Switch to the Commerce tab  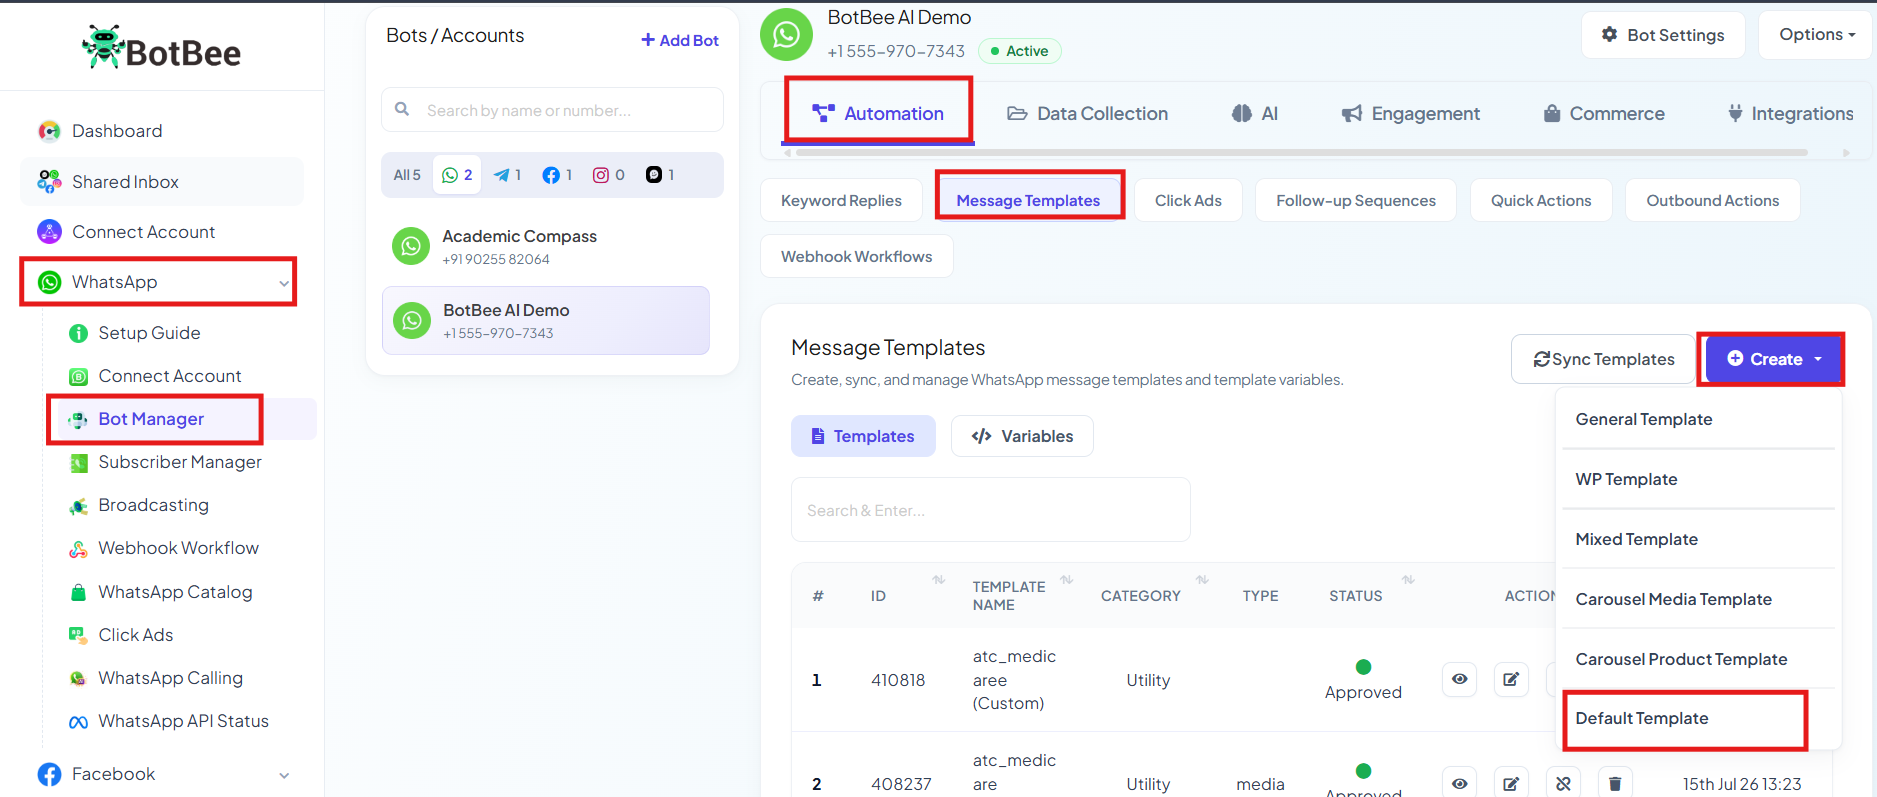coord(1604,114)
